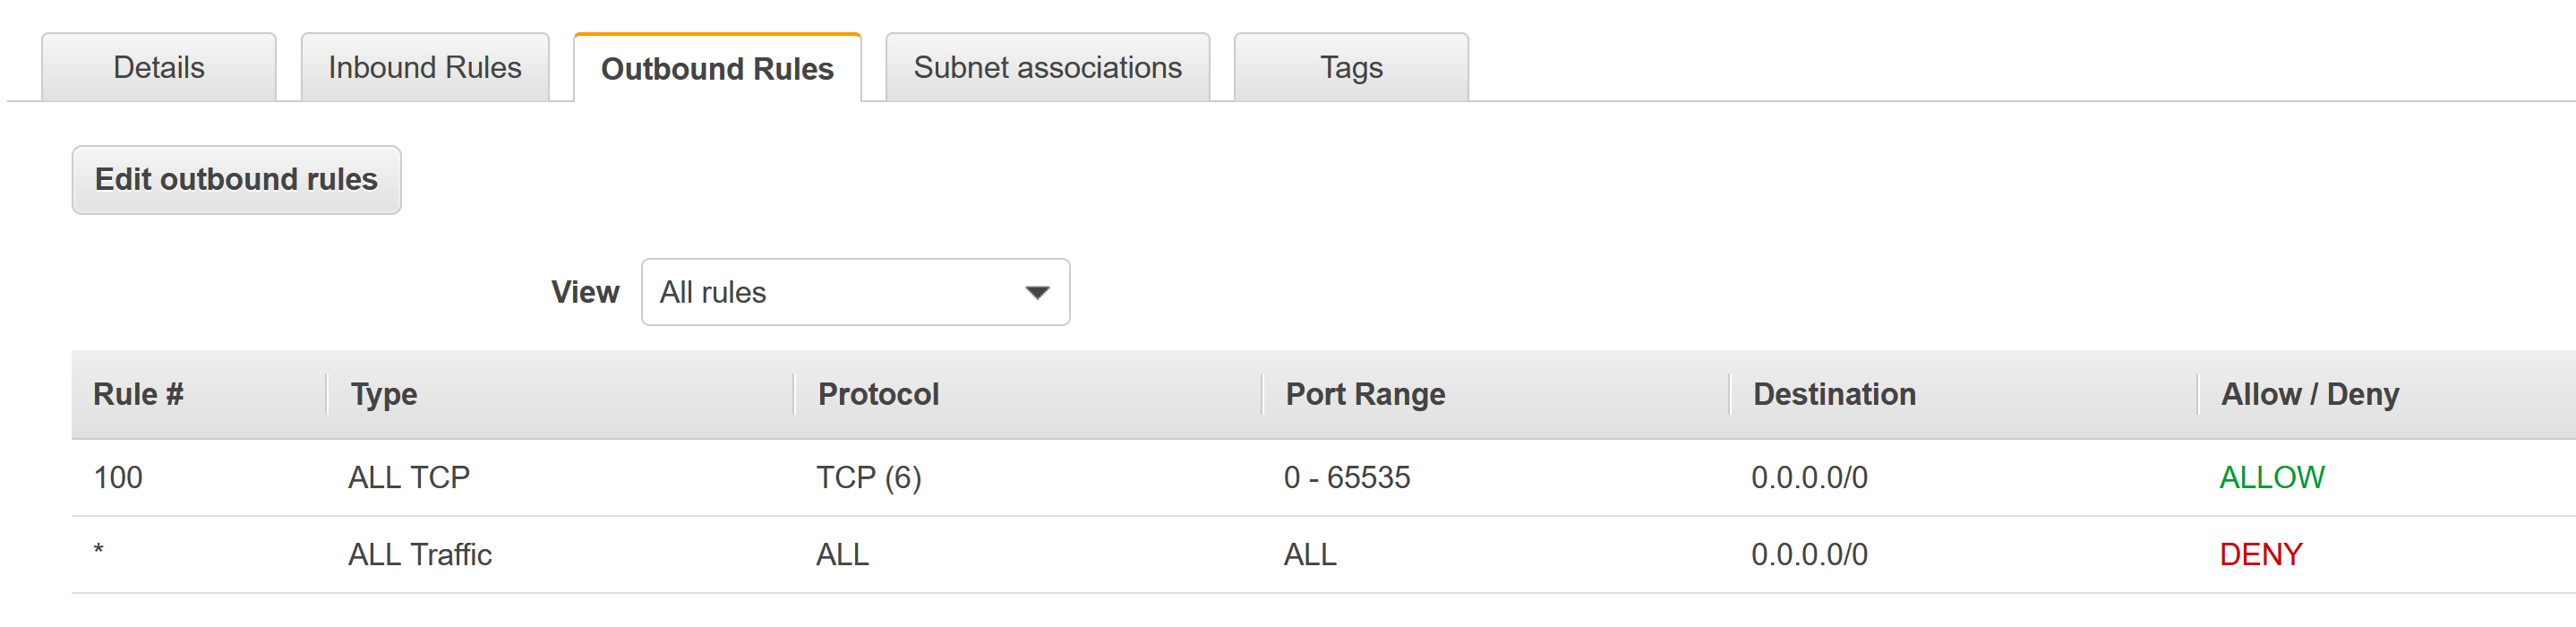Viewport: 2576px width, 627px height.
Task: Click the DENY status on the ALL Traffic rule
Action: (2260, 554)
